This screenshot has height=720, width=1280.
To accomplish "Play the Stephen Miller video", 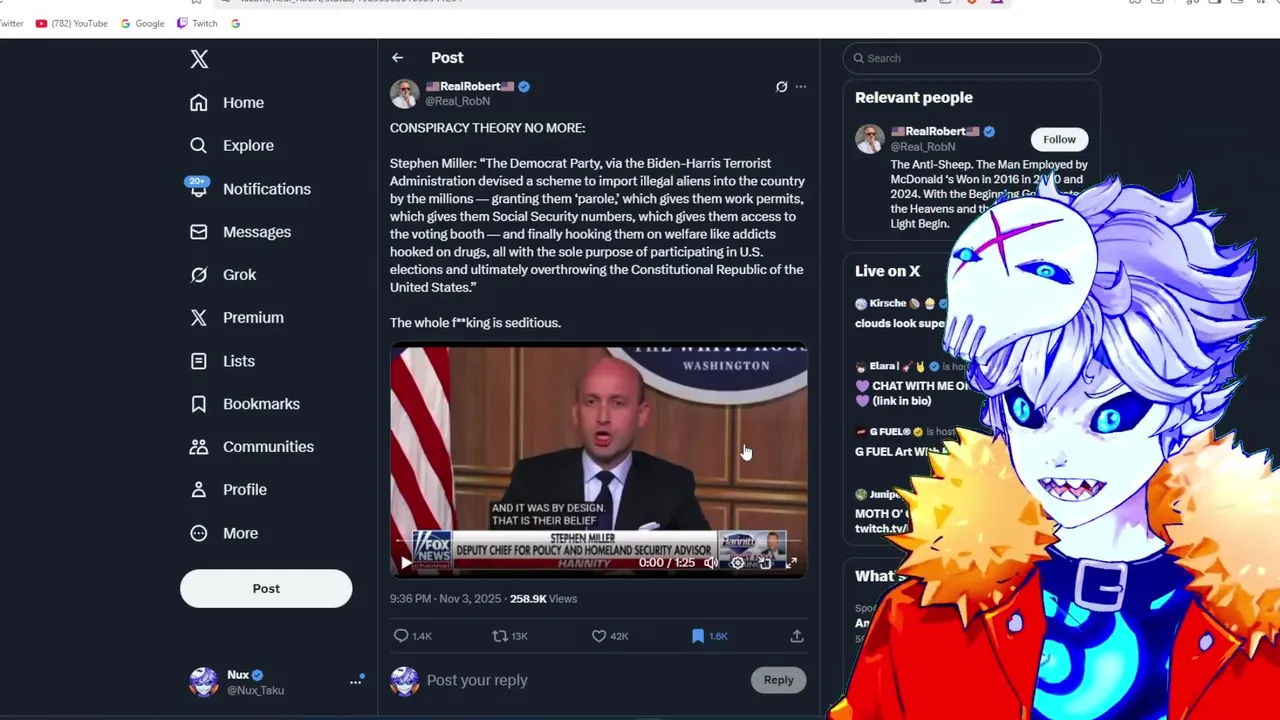I will [406, 563].
